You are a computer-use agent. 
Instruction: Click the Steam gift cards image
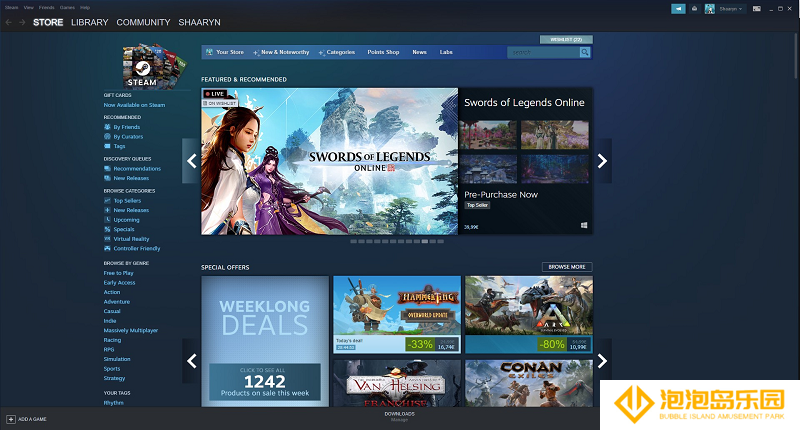[155, 67]
